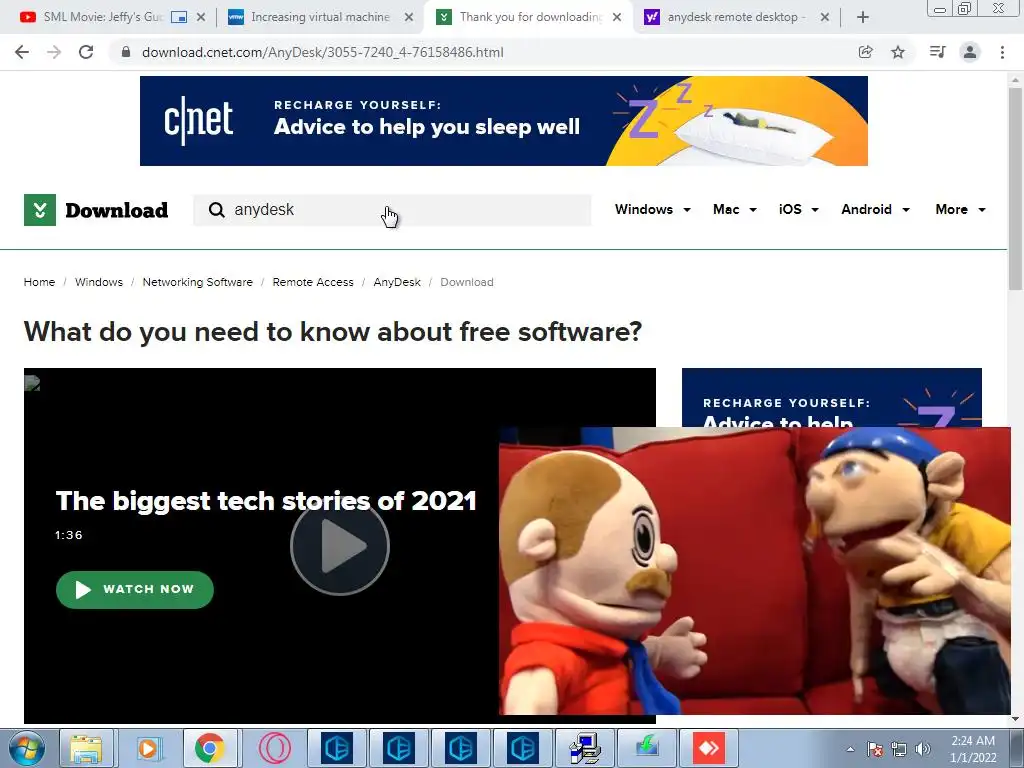Launch the media player taskbar icon
The width and height of the screenshot is (1024, 768).
148,748
